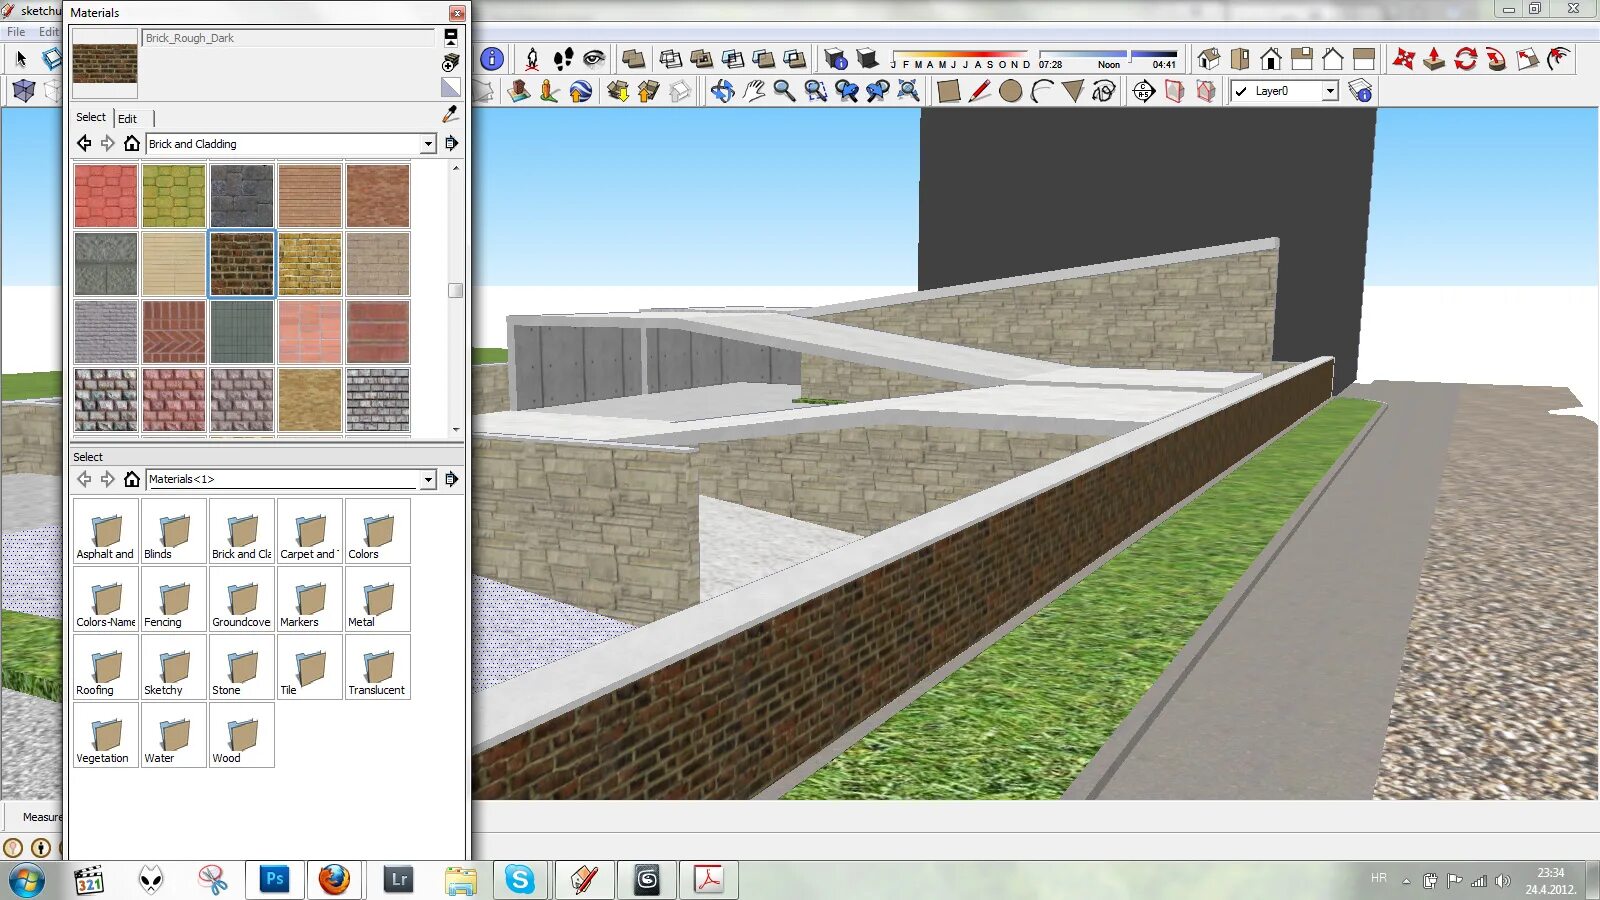Go to In Model home in upper pane

tap(131, 144)
